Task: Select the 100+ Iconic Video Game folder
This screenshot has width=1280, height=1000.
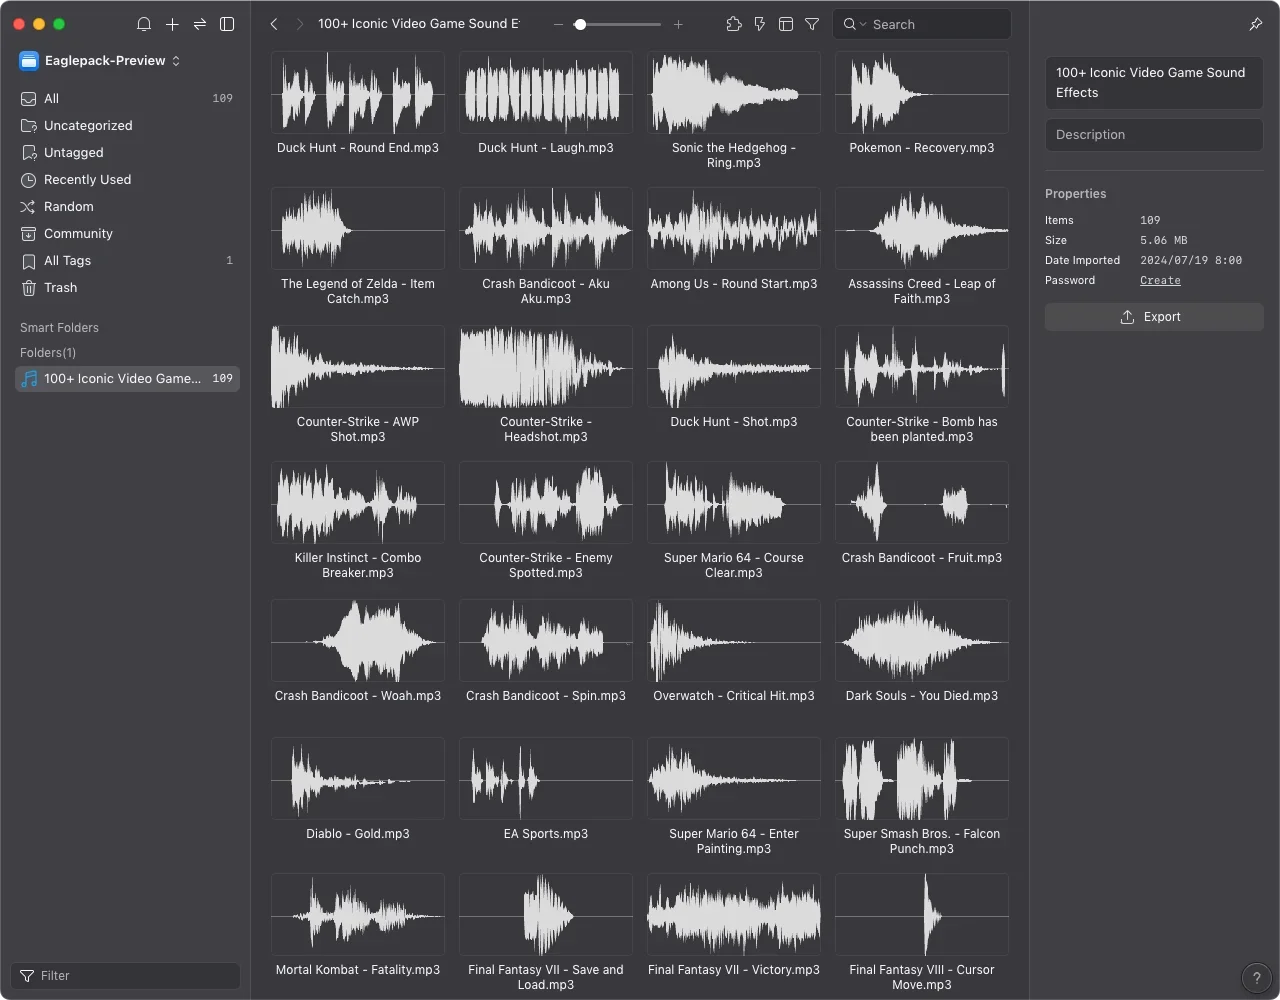Action: click(x=127, y=378)
